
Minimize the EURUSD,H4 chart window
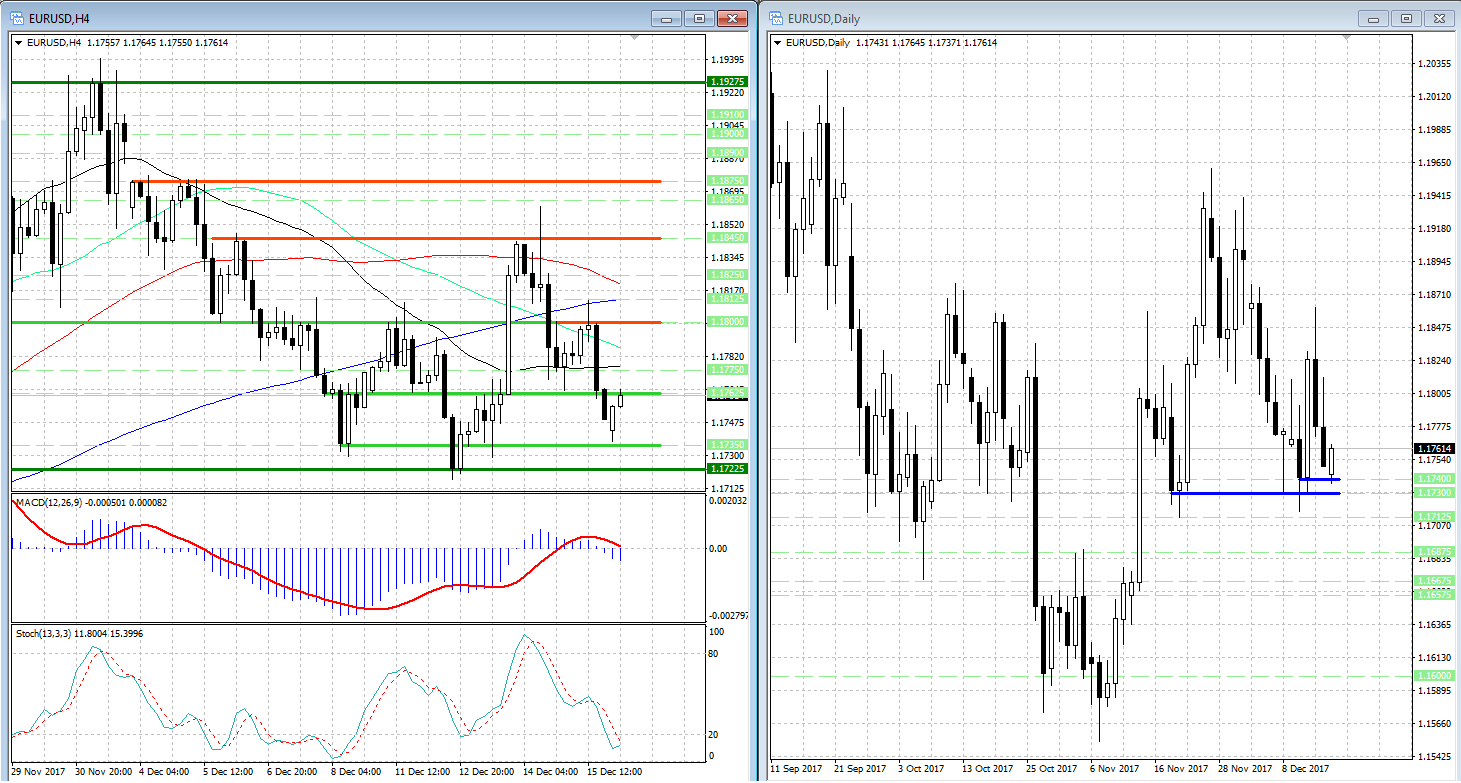665,18
